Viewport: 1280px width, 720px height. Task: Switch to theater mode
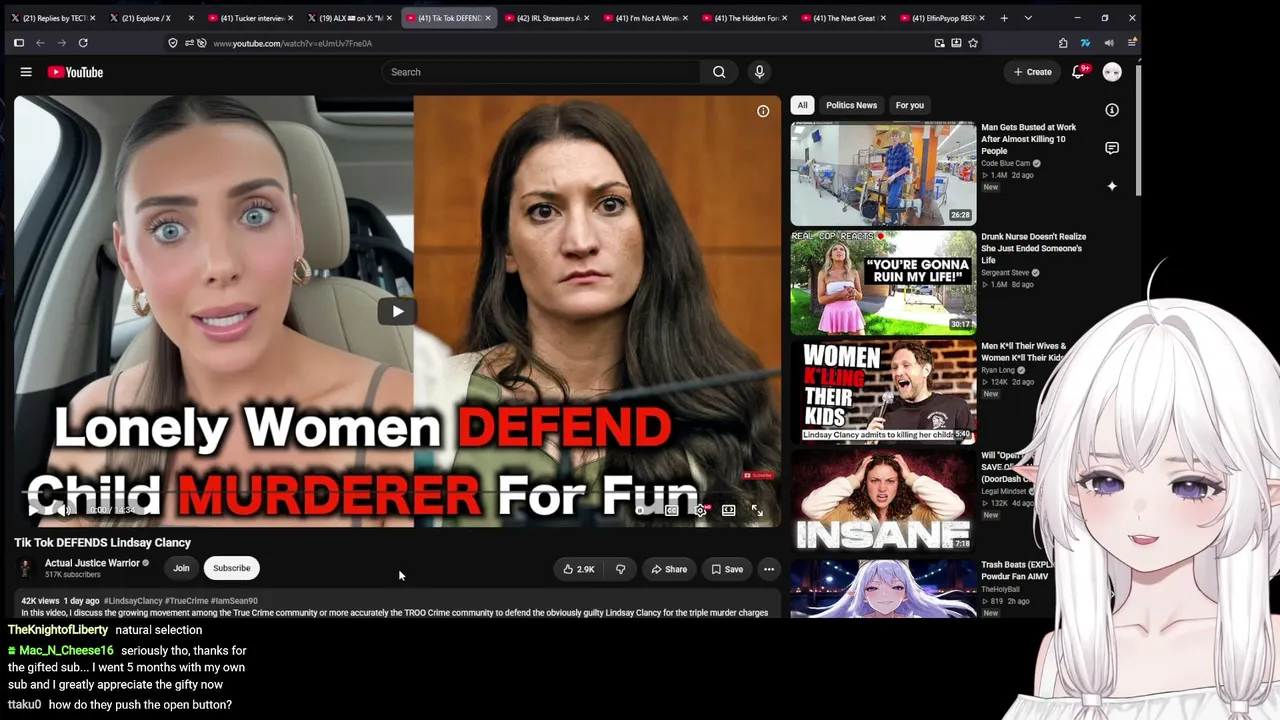[x=729, y=510]
